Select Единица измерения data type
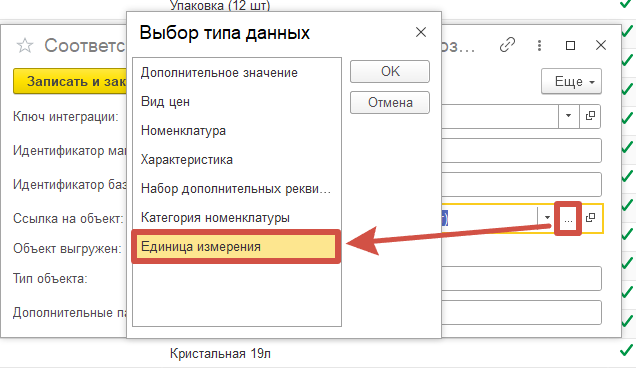Viewport: 636px width, 368px height. [x=236, y=247]
